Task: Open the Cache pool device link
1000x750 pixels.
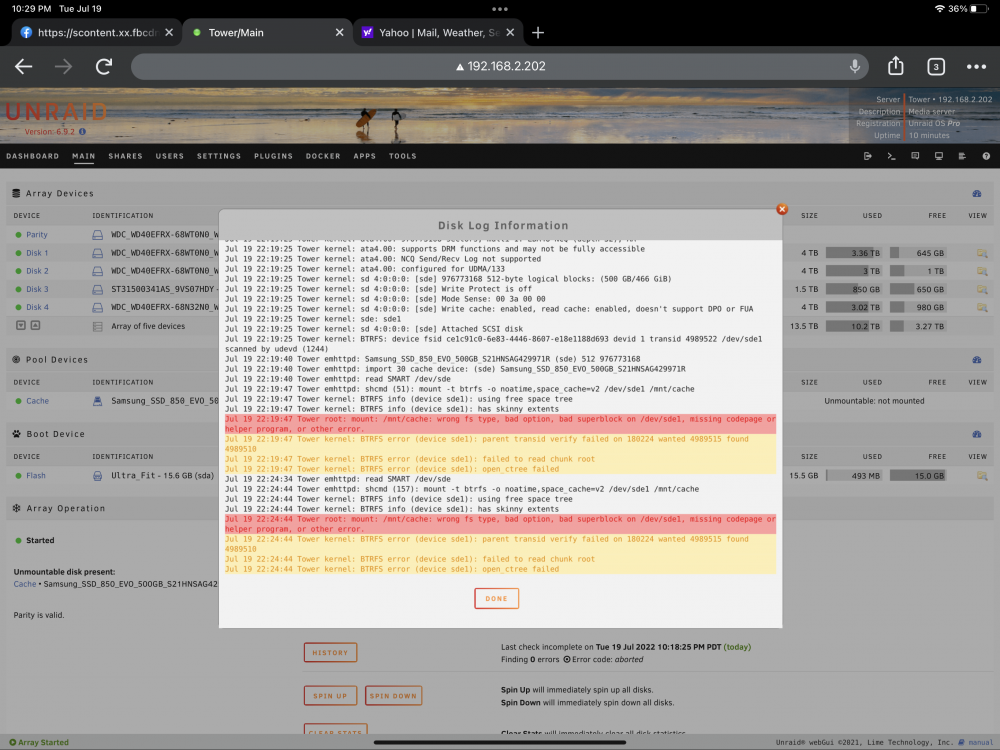Action: point(37,401)
